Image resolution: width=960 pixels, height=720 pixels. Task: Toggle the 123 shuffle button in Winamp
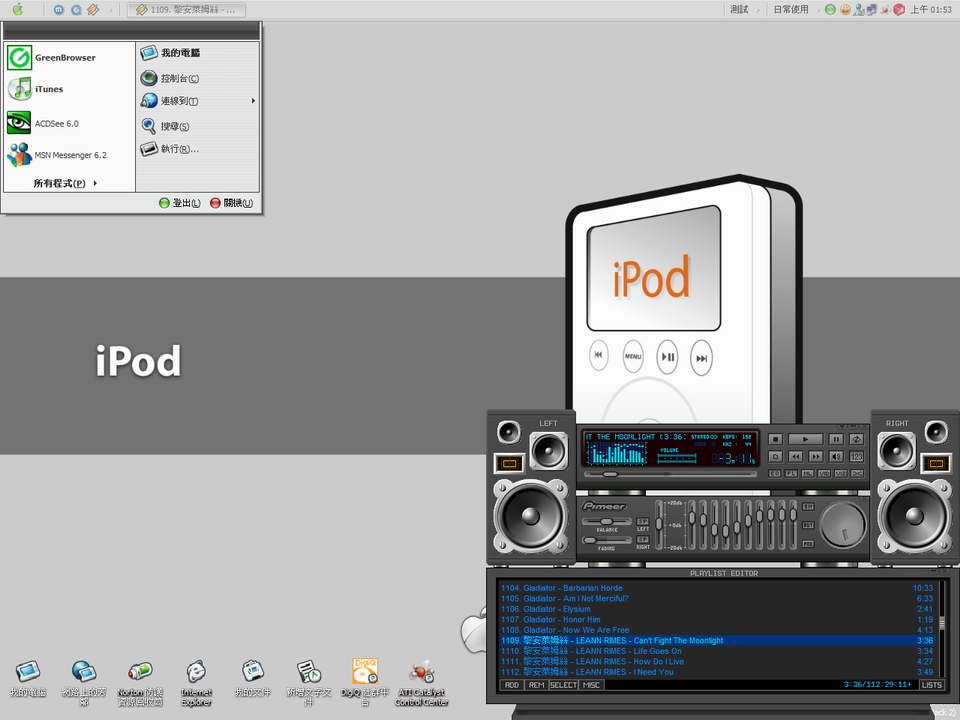point(856,456)
